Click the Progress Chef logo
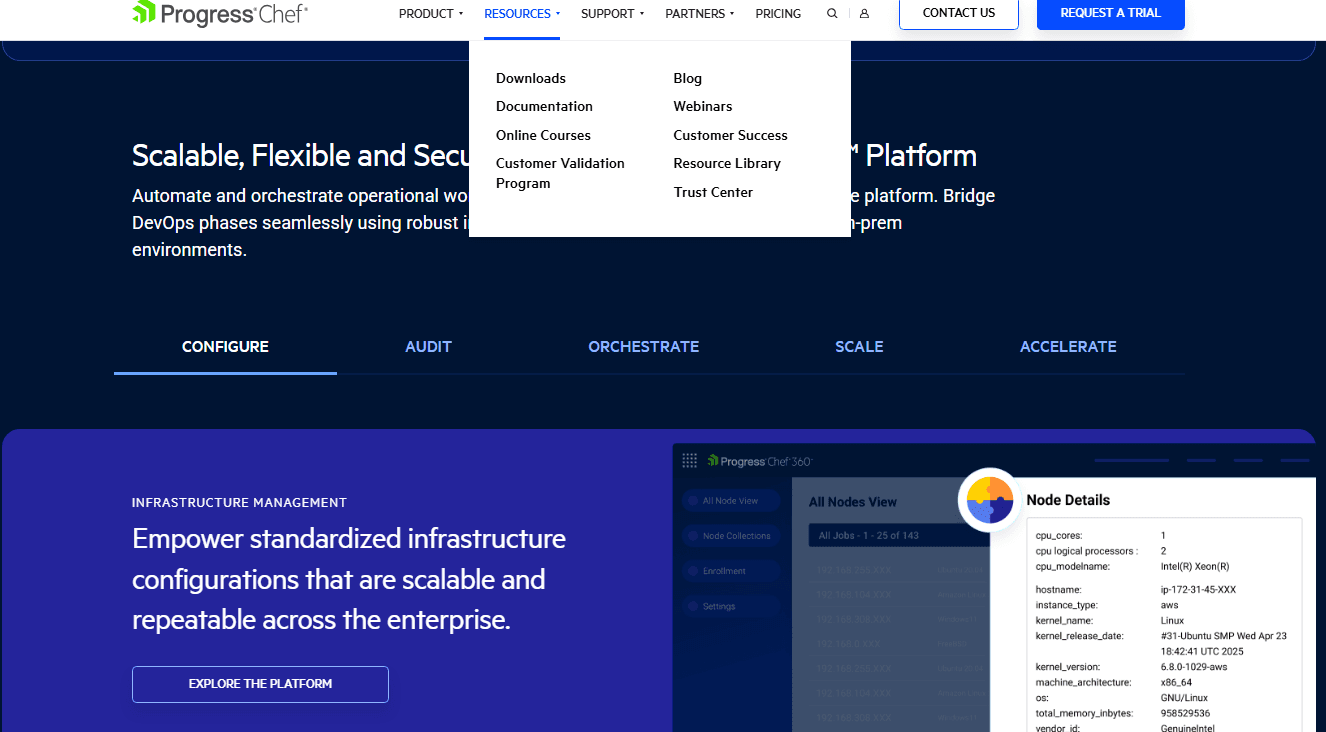 click(x=220, y=13)
